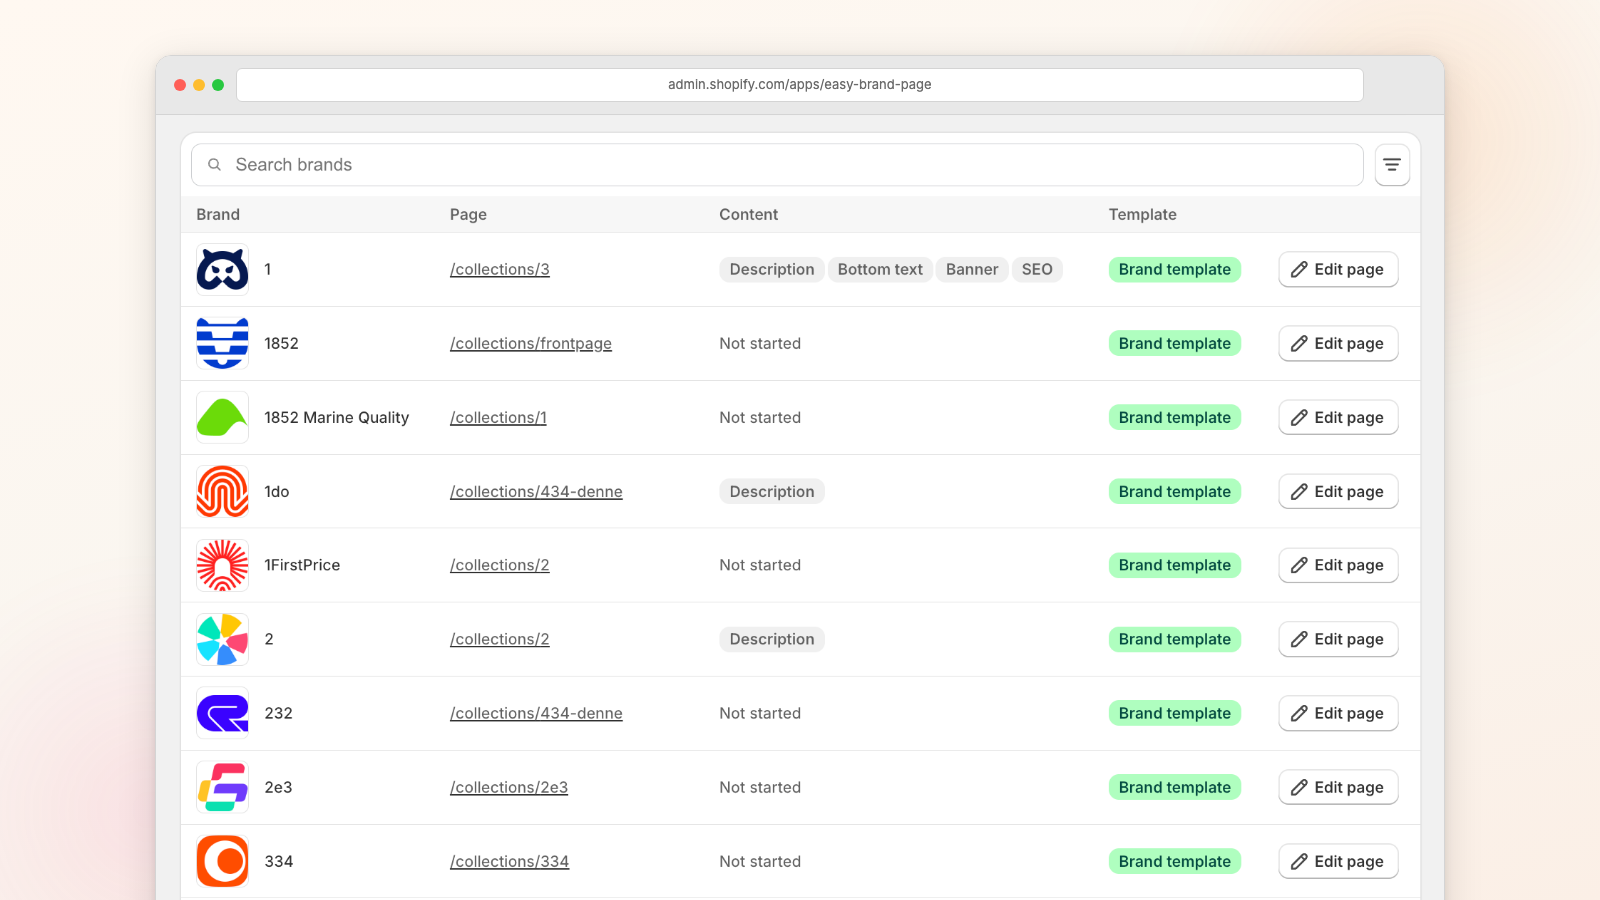Viewport: 1600px width, 900px height.
Task: Click the search magnifier icon
Action: coord(214,165)
